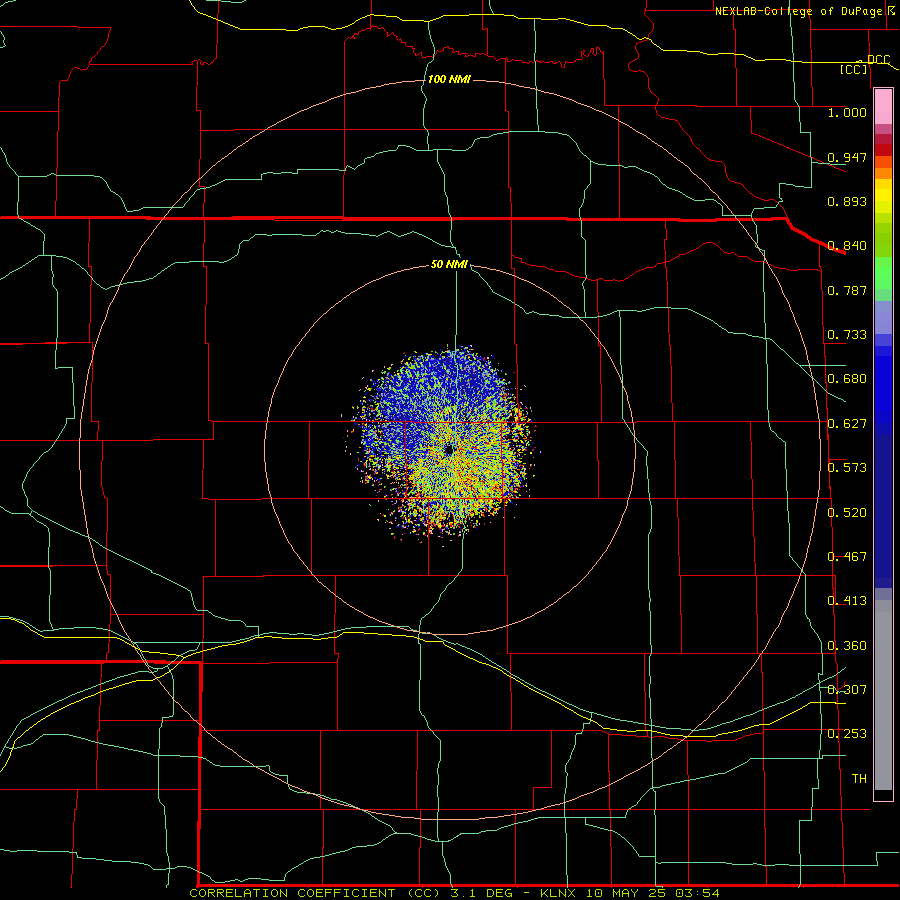Click the 100 NMI range ring label
900x900 pixels.
(449, 79)
